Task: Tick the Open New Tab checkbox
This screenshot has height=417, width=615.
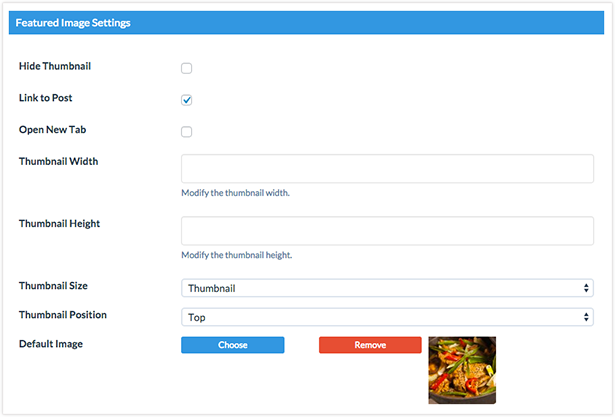Action: coord(186,132)
